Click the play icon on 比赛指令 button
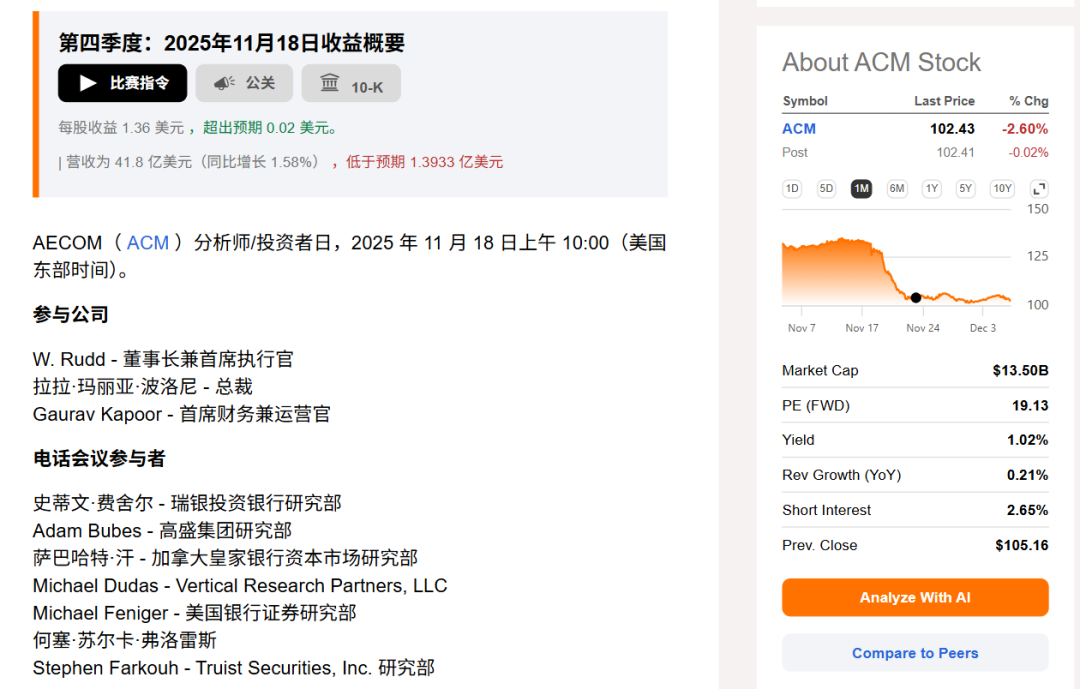1080x689 pixels. click(86, 83)
